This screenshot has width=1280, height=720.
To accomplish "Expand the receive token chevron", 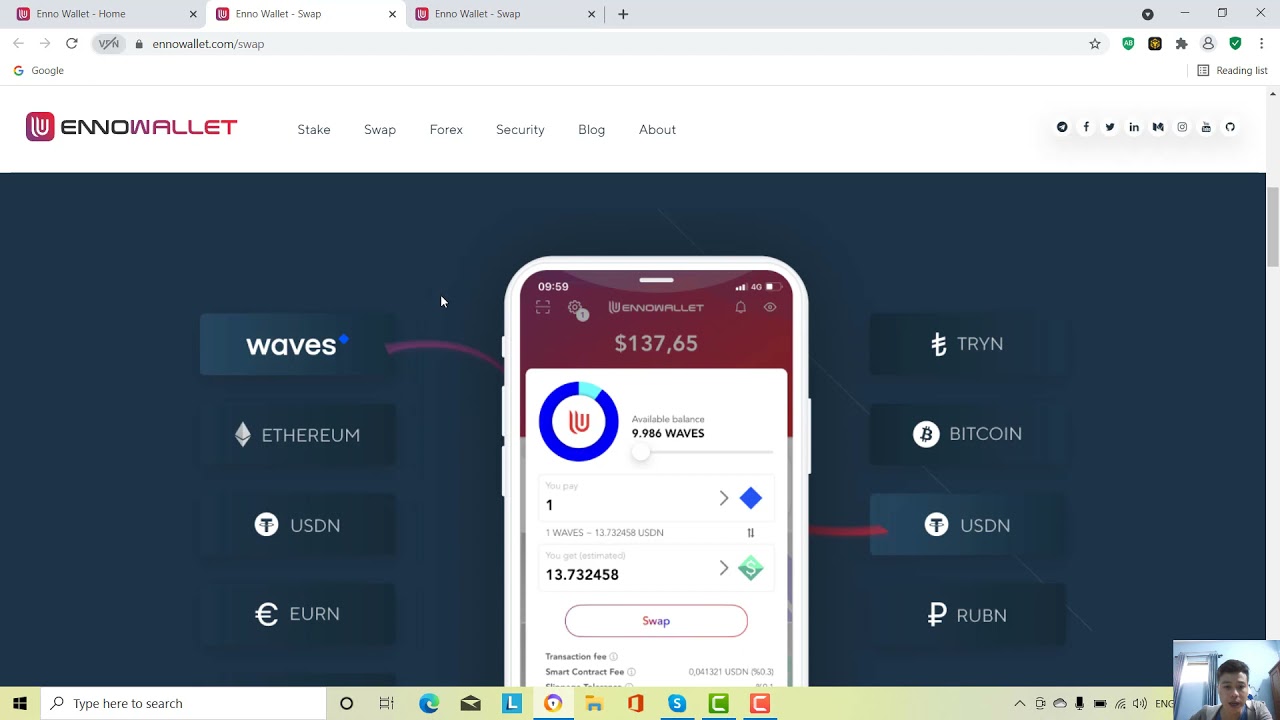I will [724, 568].
